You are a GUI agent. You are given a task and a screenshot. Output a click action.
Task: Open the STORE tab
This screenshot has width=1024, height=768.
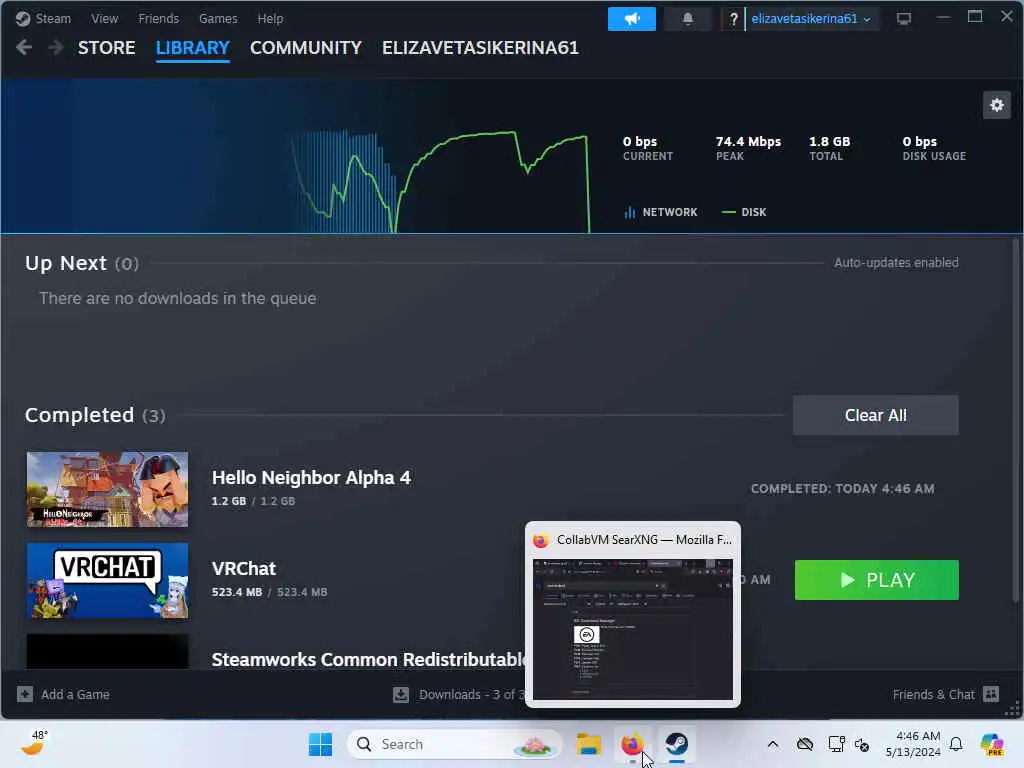point(106,48)
